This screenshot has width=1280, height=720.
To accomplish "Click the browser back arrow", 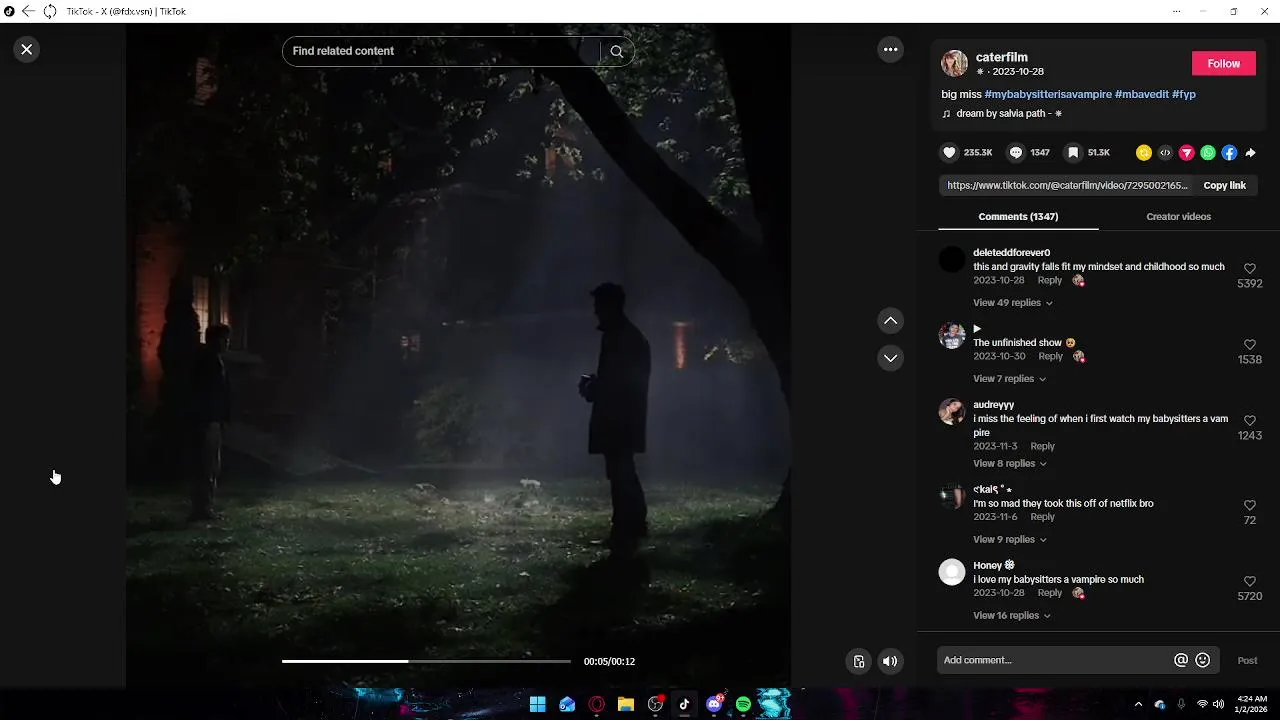I will click(28, 11).
